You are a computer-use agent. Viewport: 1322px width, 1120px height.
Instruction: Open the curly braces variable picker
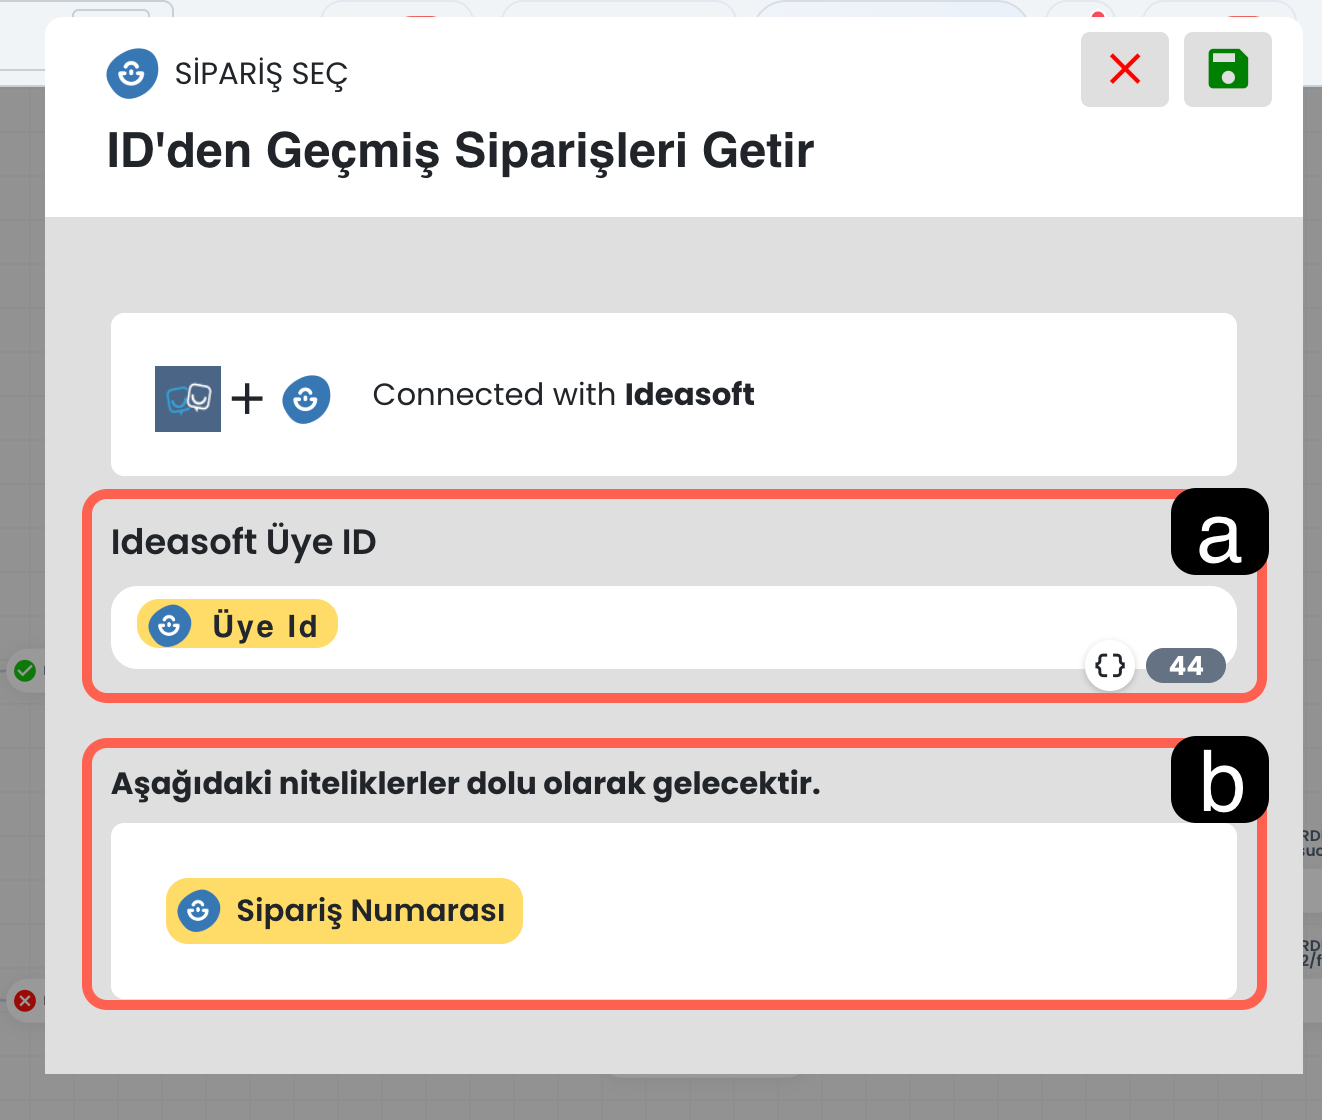tap(1110, 665)
